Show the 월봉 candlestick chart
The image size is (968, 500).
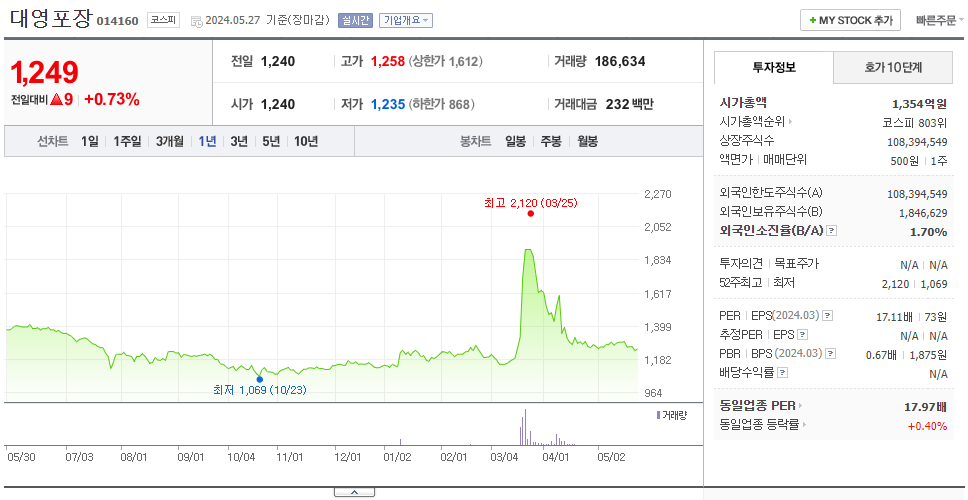[588, 141]
